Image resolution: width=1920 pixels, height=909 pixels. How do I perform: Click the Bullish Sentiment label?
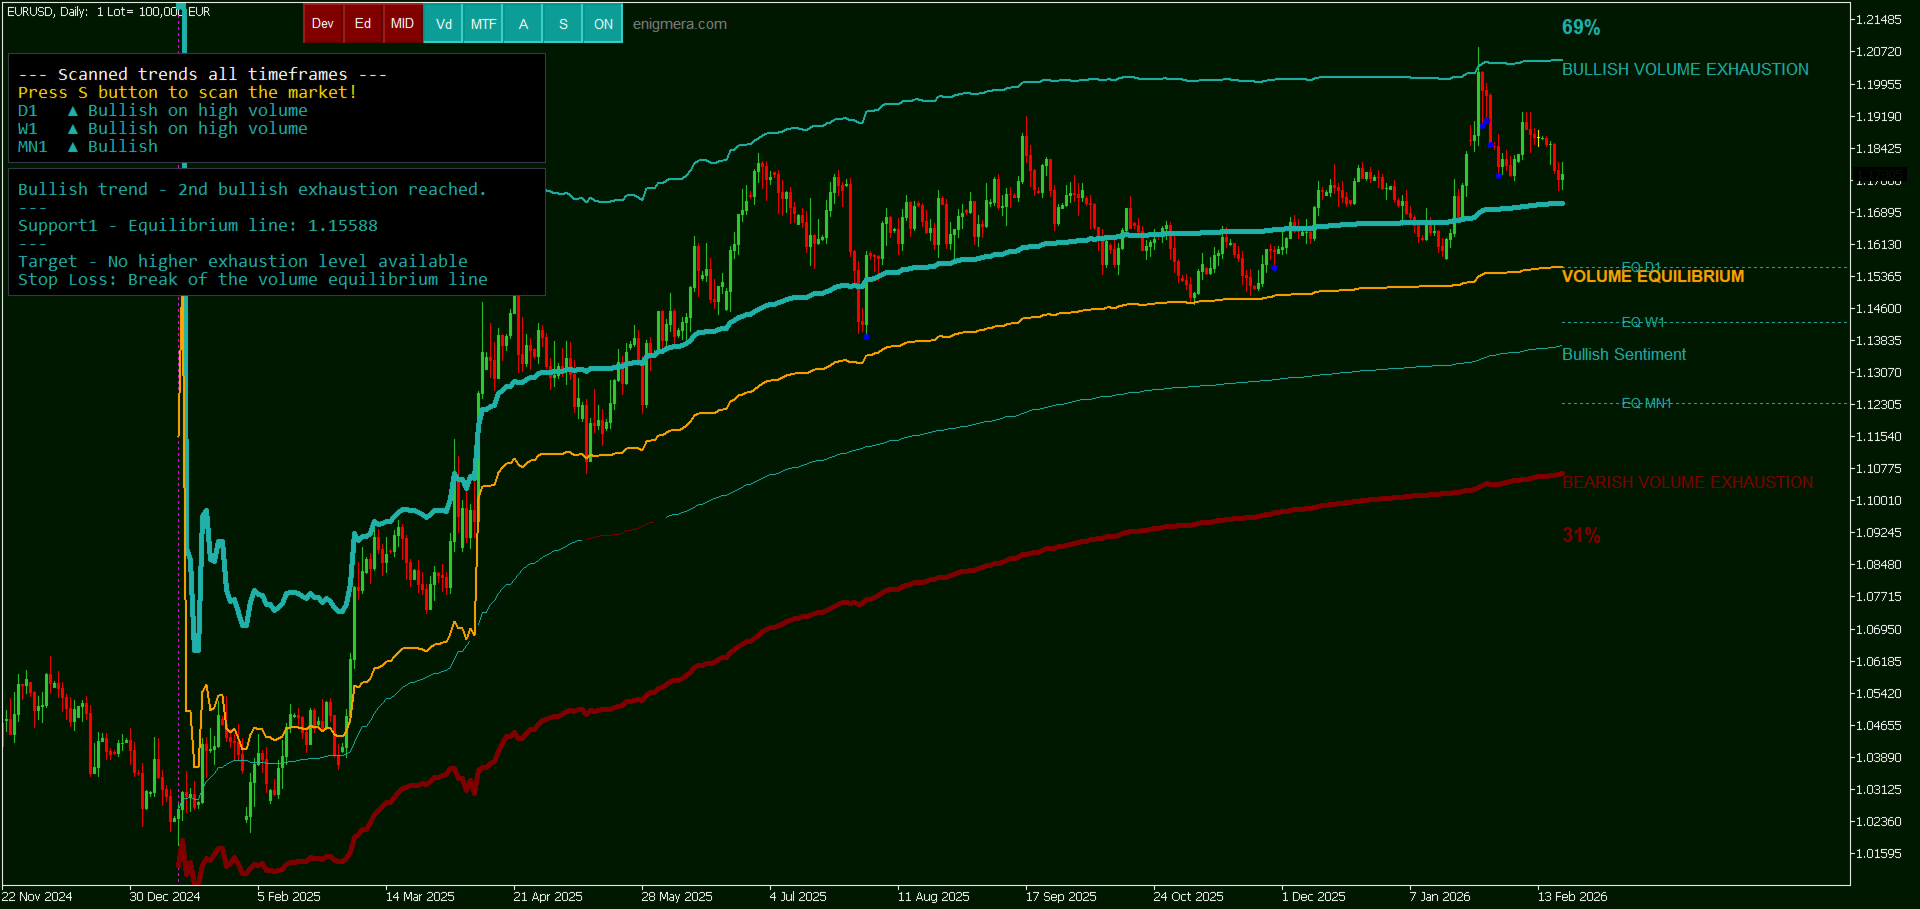click(x=1624, y=354)
